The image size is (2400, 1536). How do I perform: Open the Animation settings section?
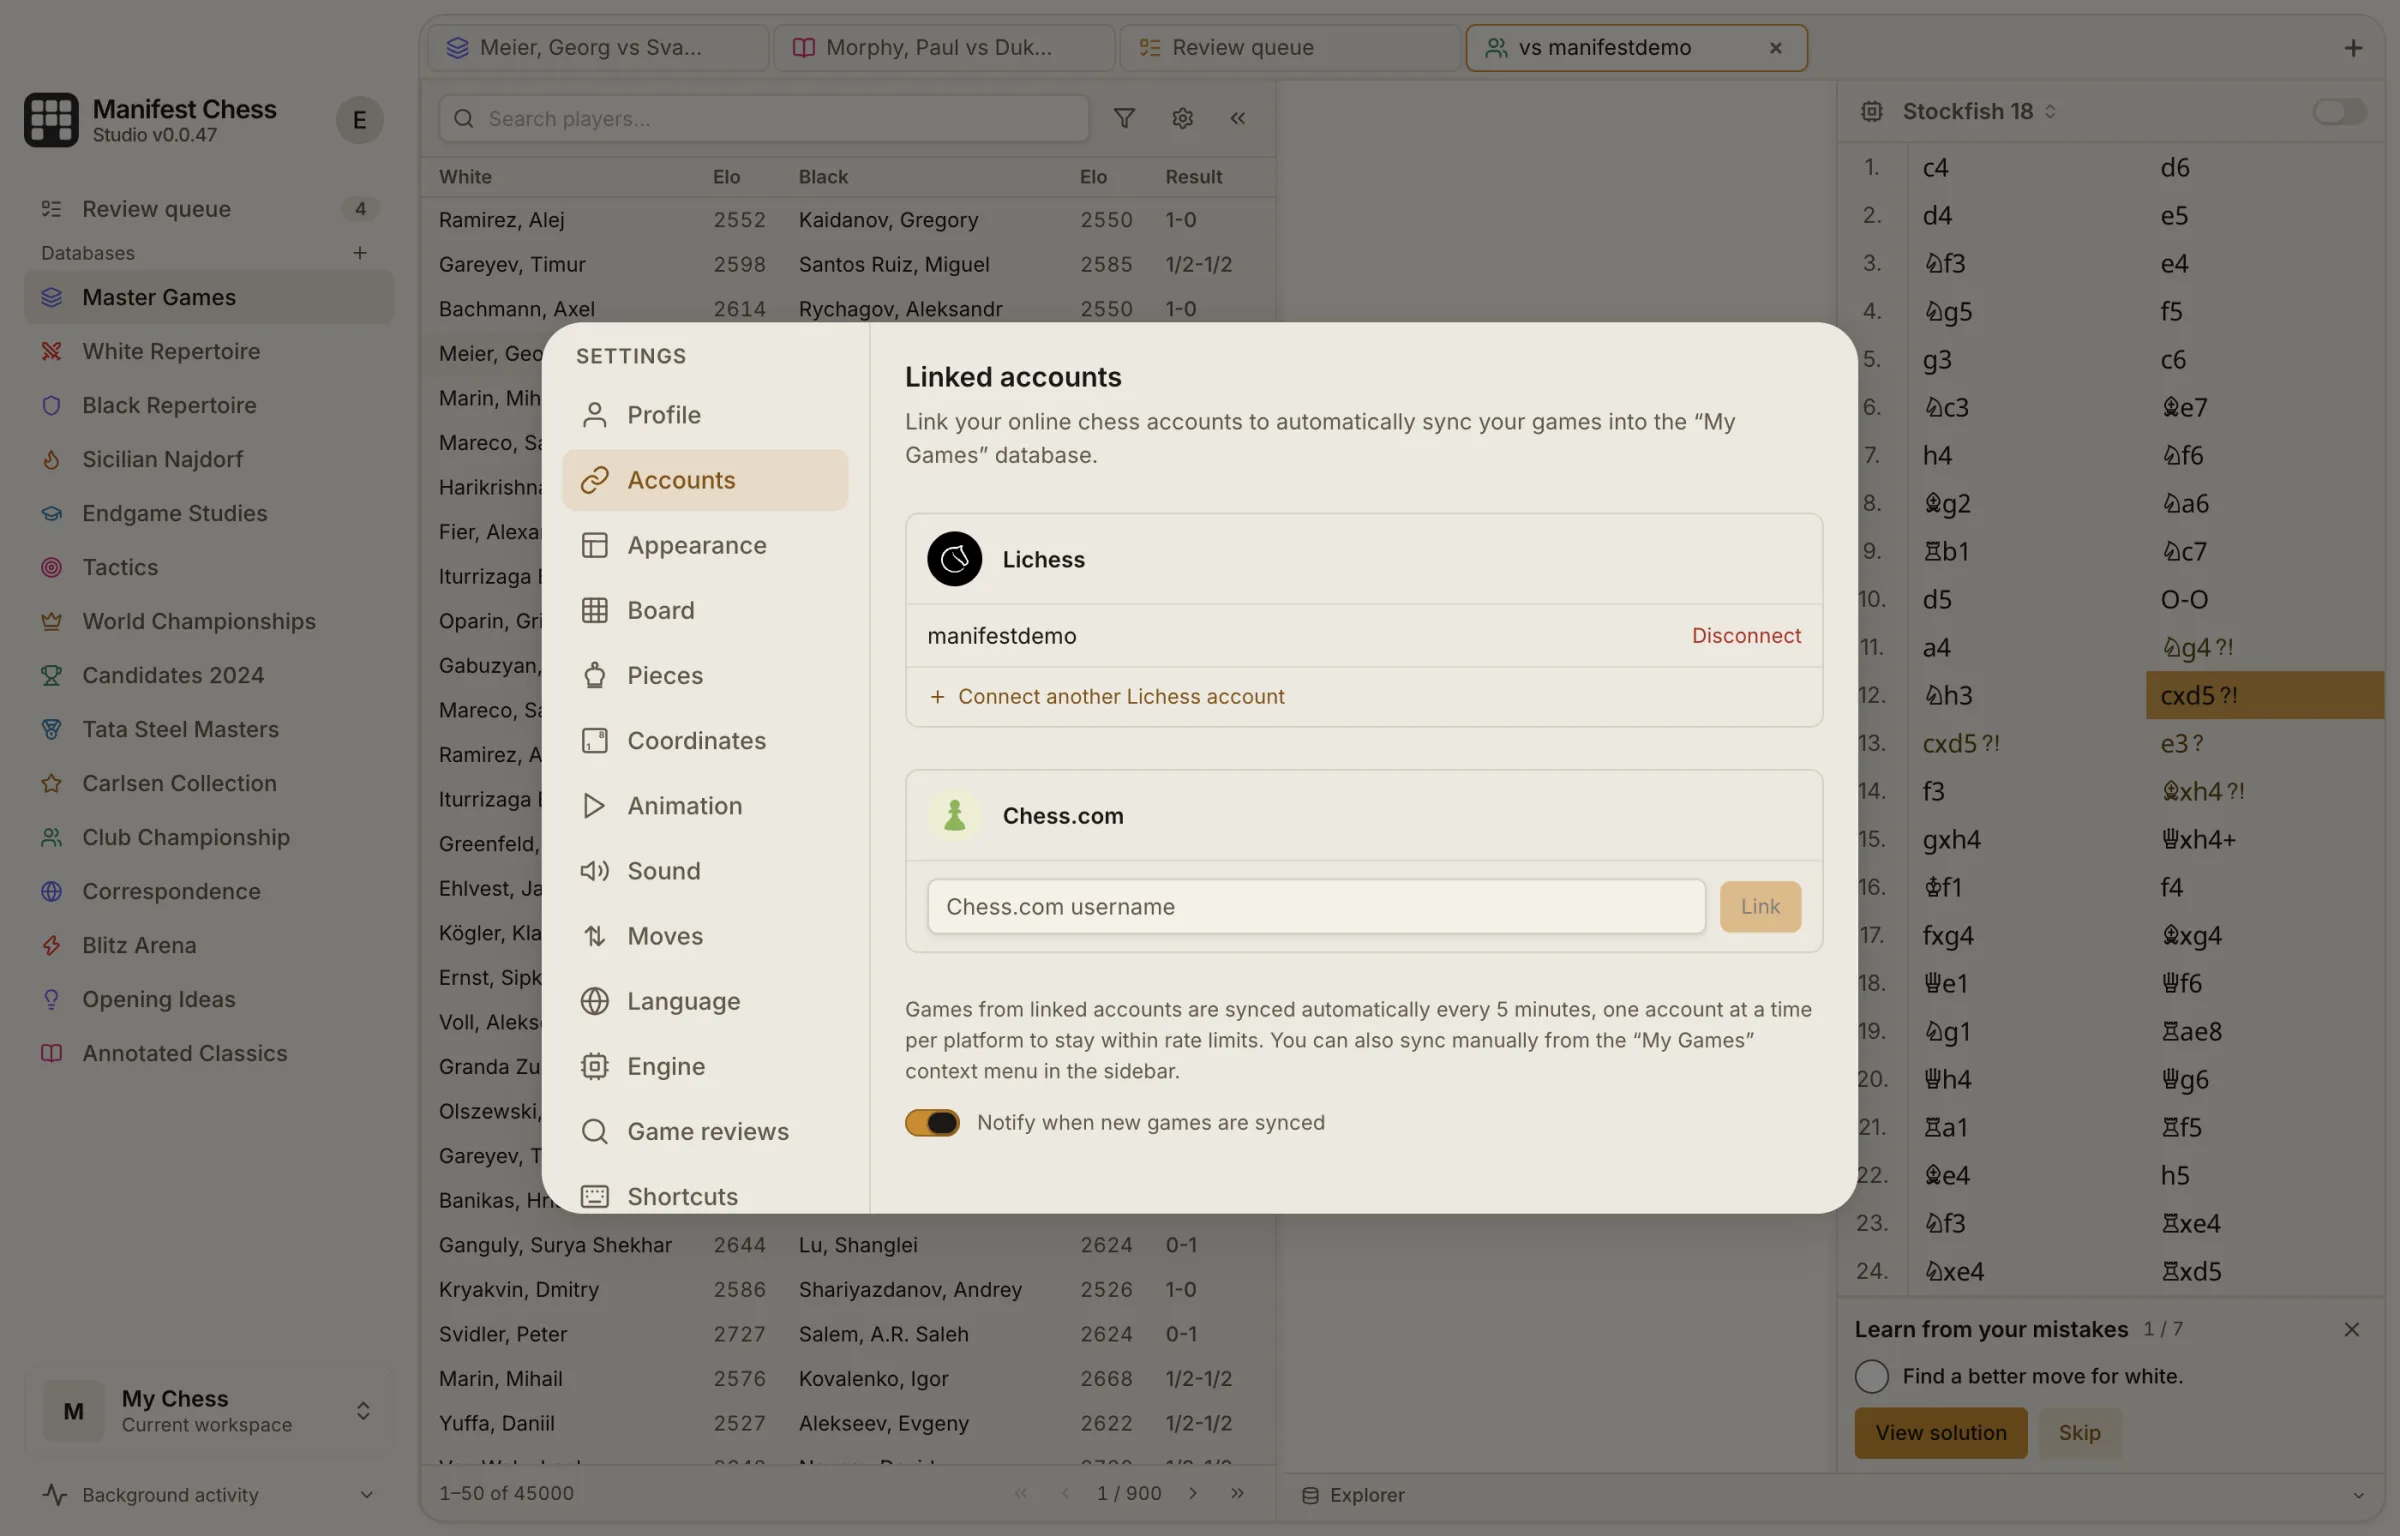point(705,805)
